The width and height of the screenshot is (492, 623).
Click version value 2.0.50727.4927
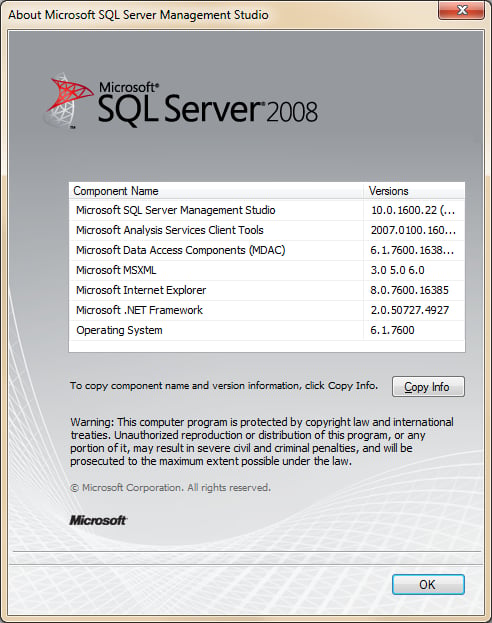(x=410, y=310)
